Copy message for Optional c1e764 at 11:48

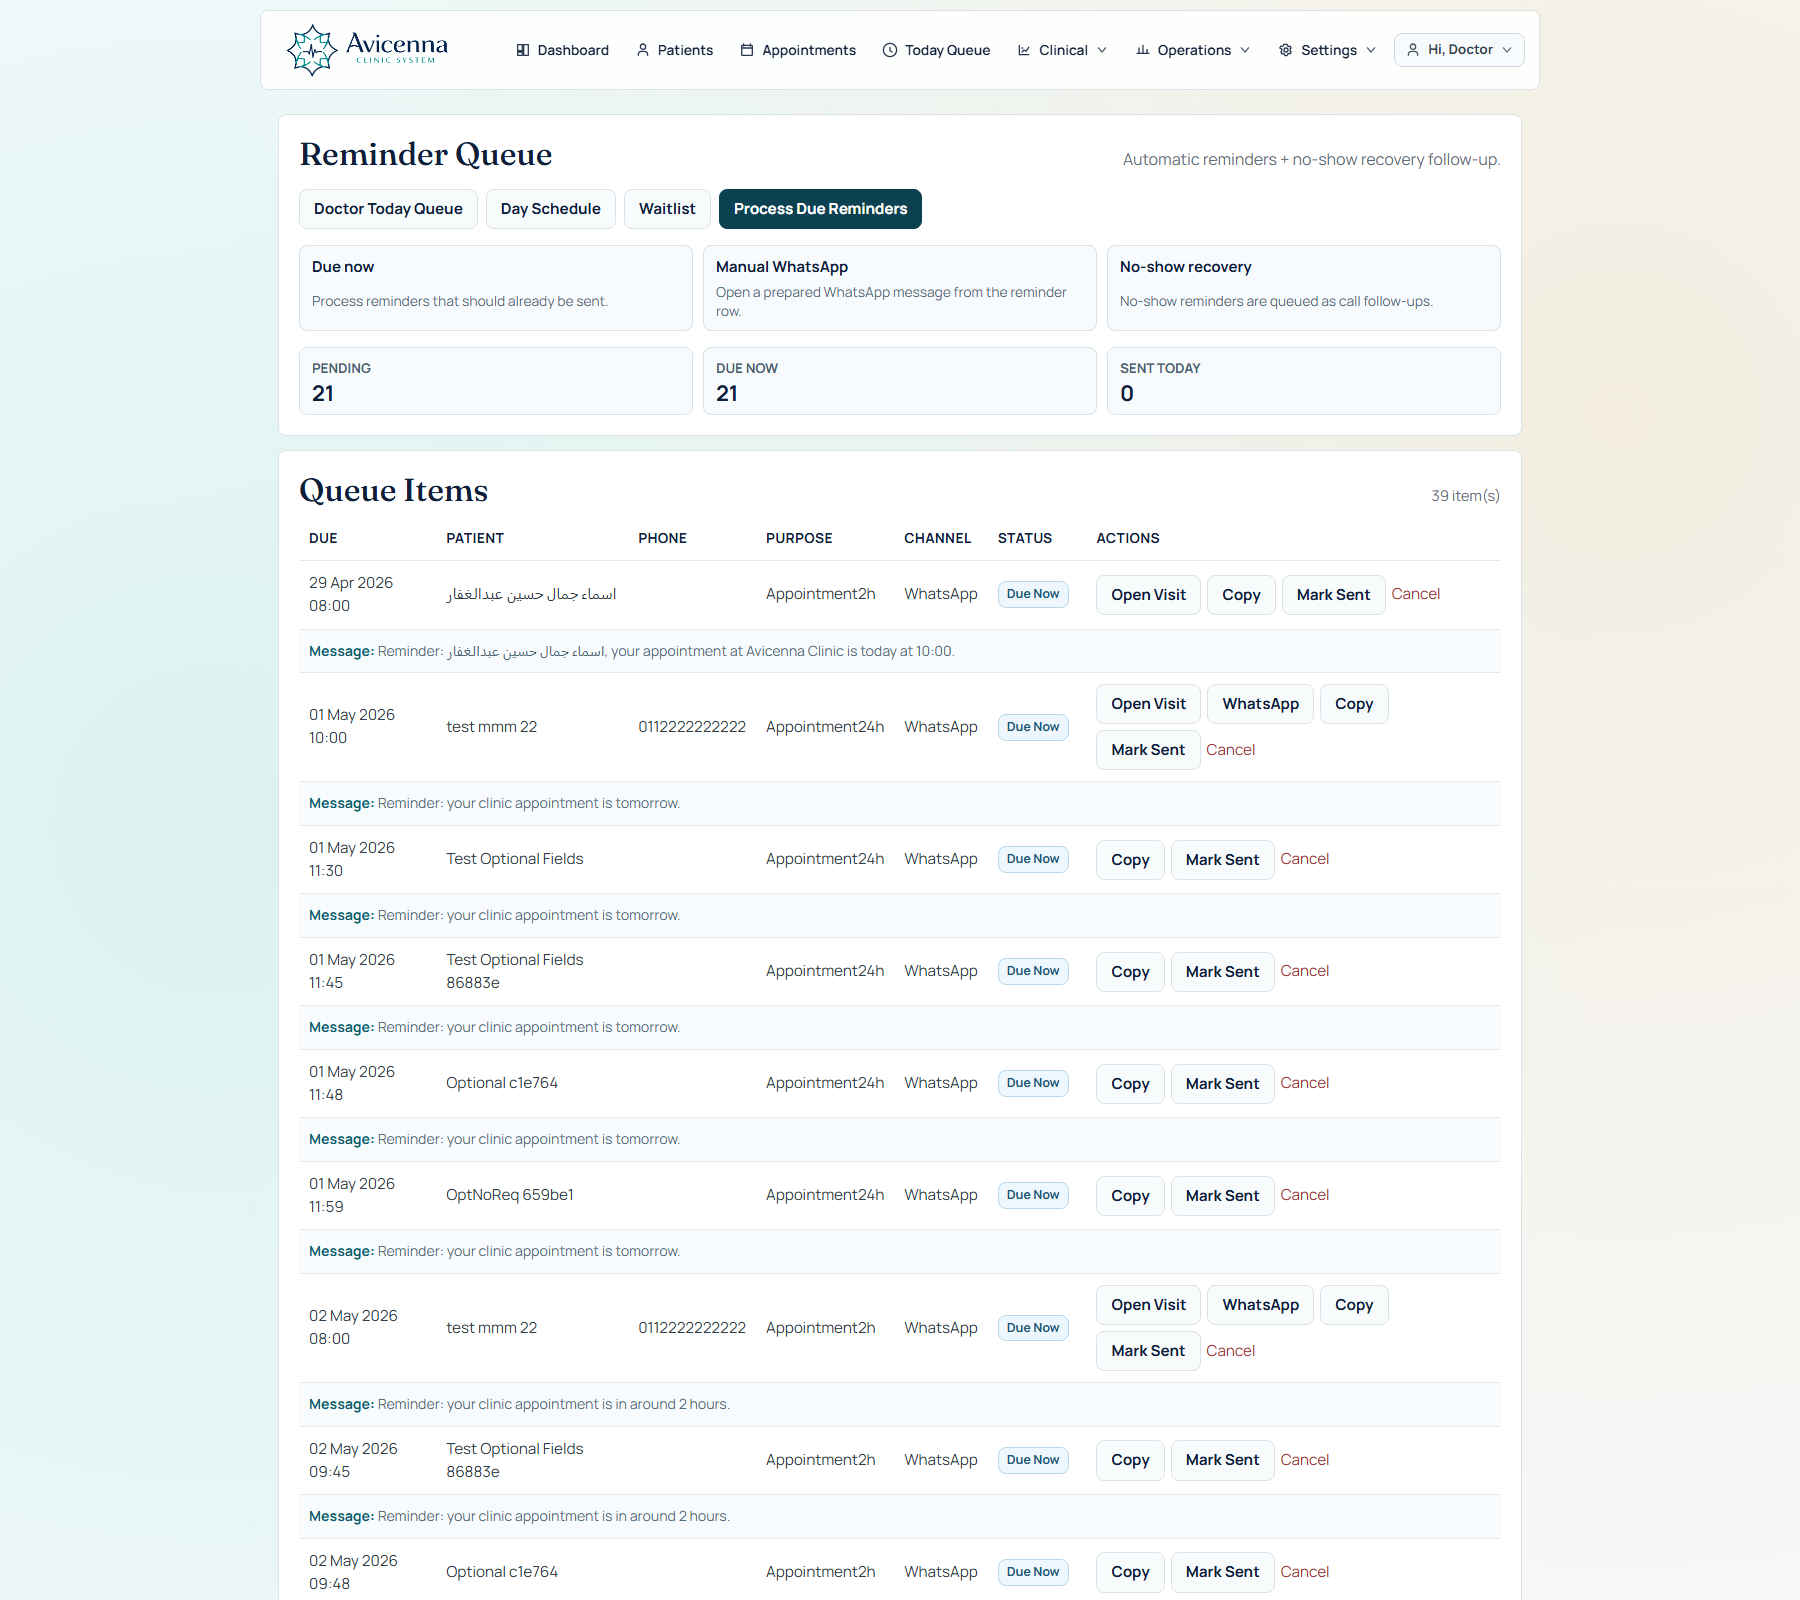pyautogui.click(x=1130, y=1084)
